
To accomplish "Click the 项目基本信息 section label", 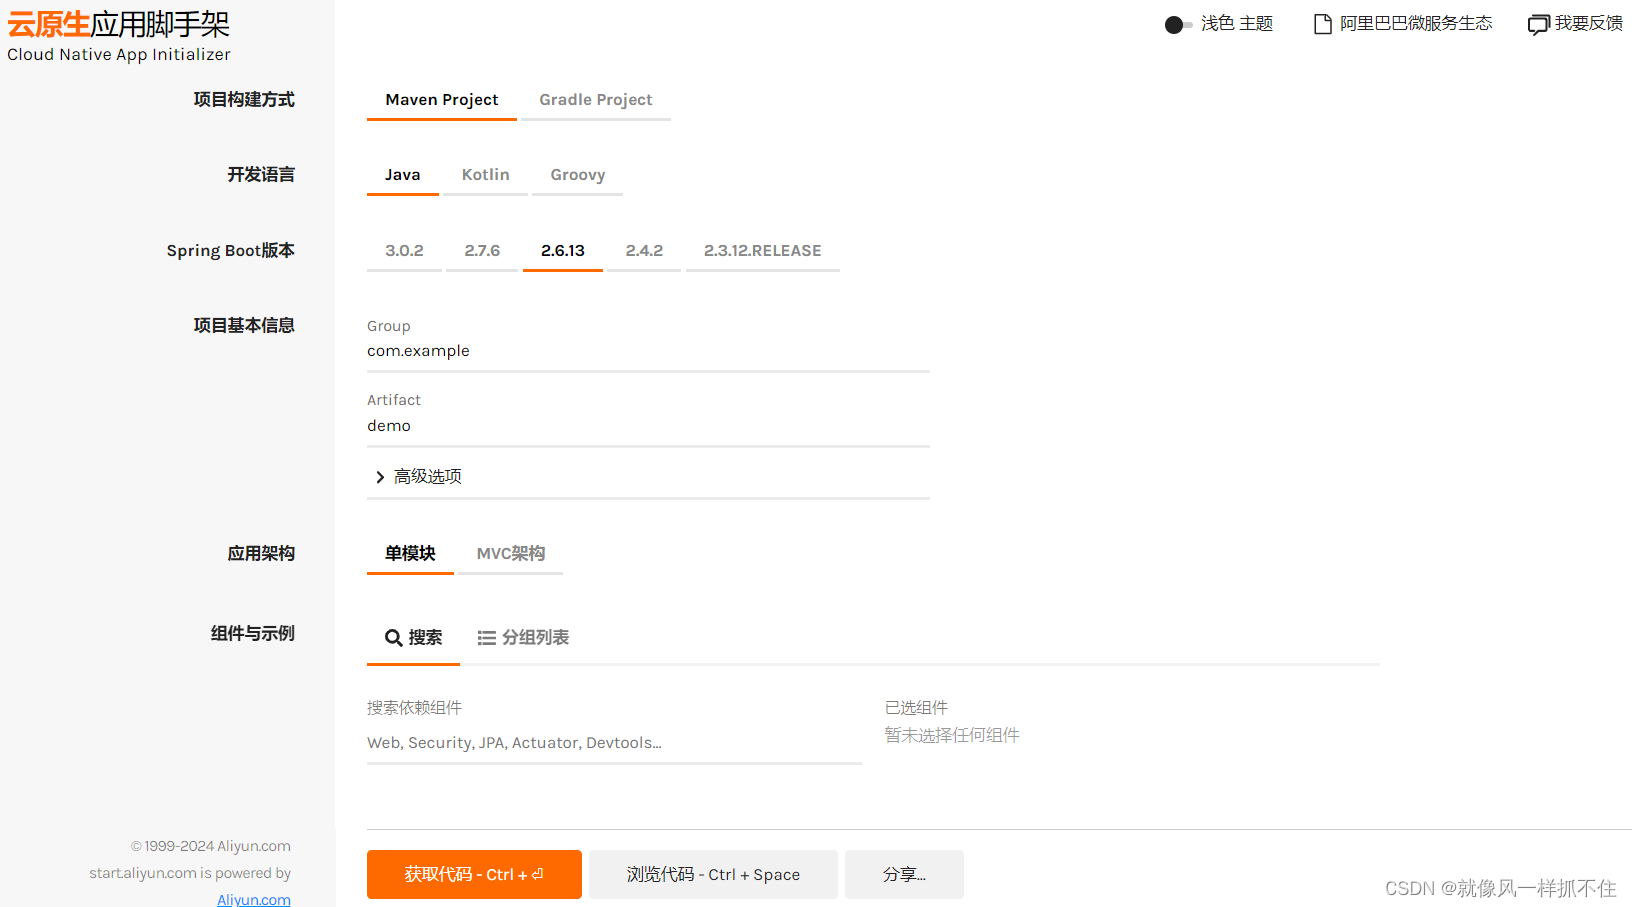I will pyautogui.click(x=244, y=326).
